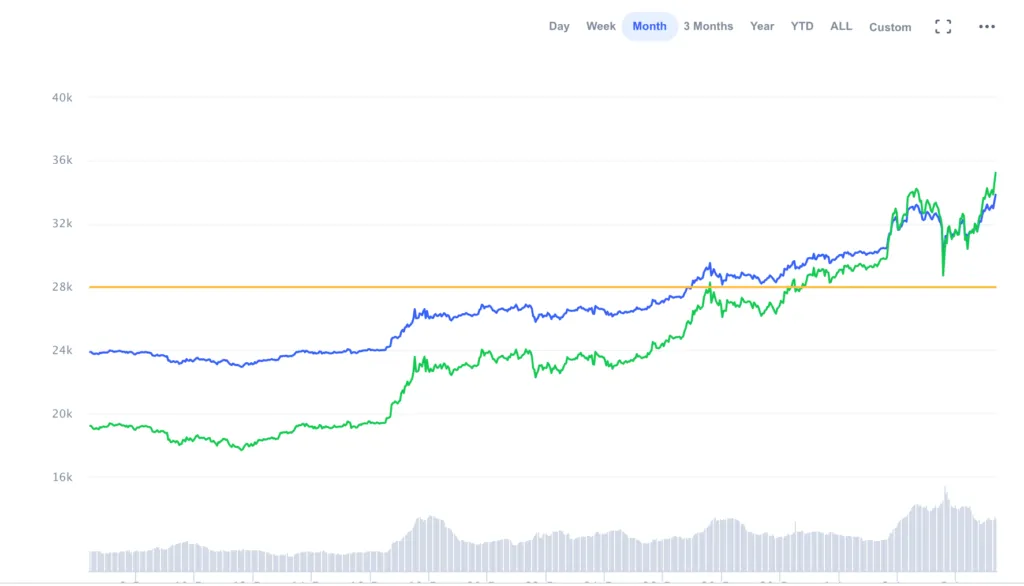Click the 40k y-axis label

click(x=62, y=97)
